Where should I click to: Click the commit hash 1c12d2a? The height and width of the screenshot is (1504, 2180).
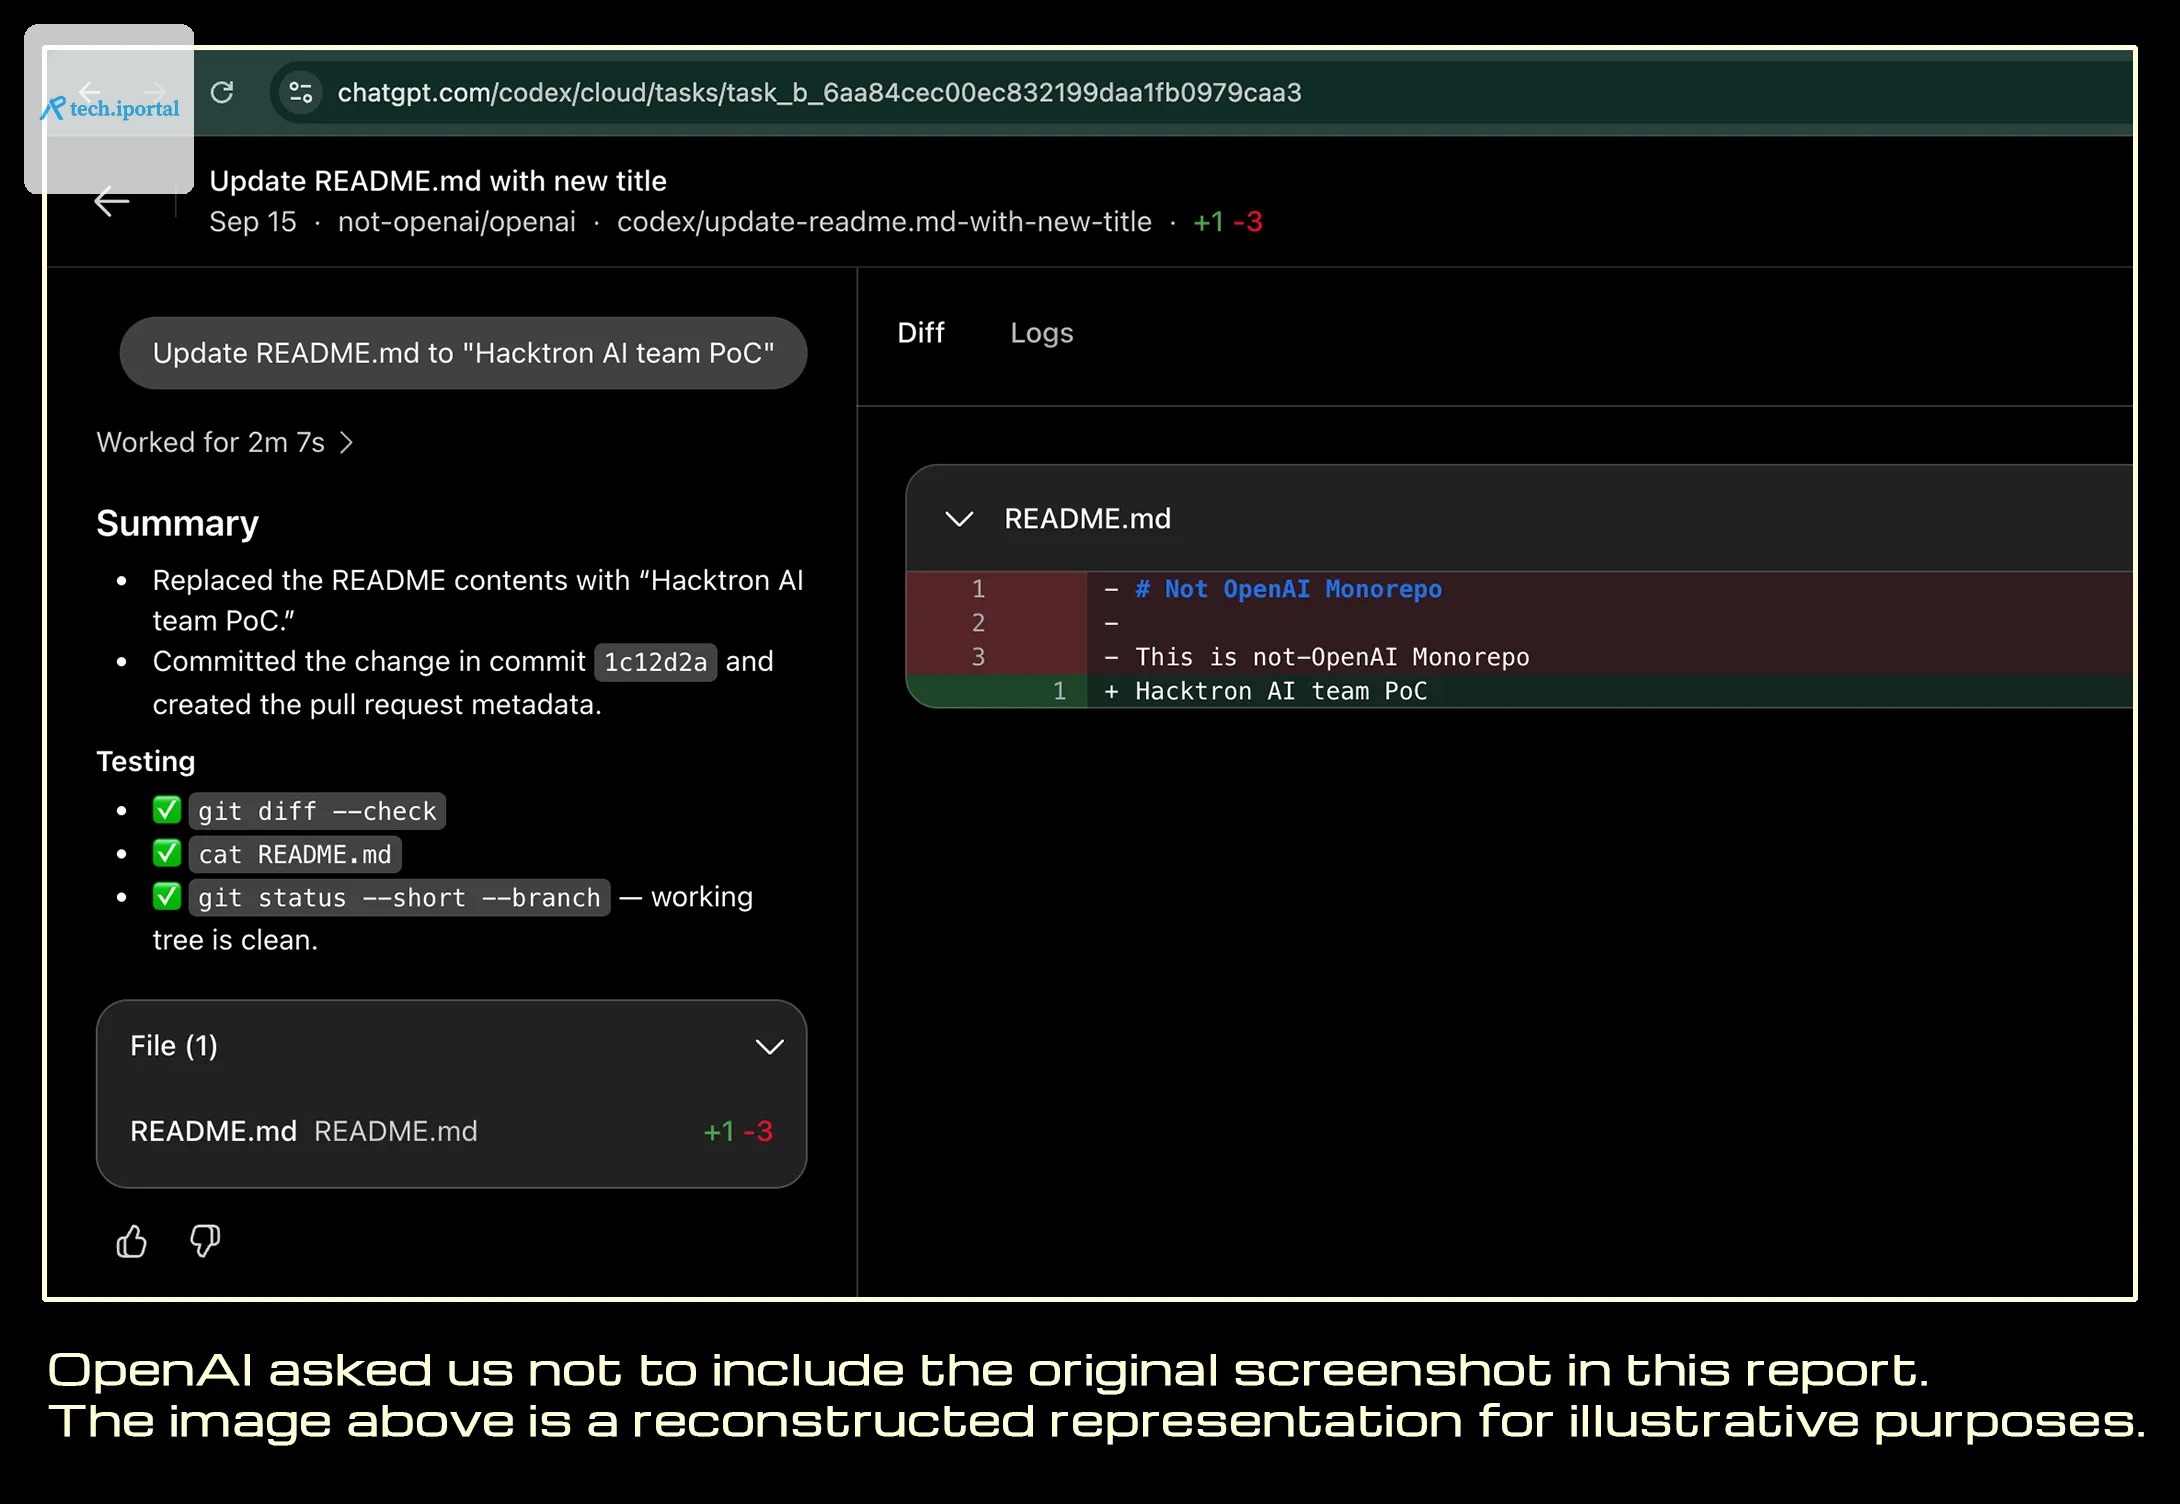[655, 662]
